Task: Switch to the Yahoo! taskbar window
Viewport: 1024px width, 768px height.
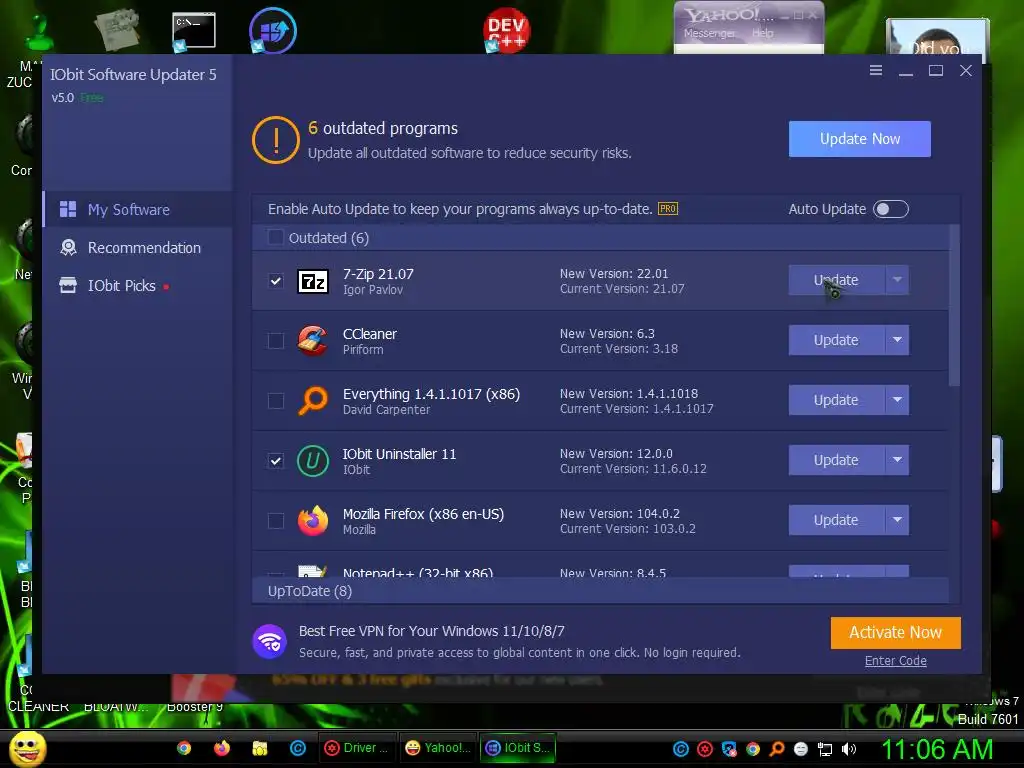Action: point(437,748)
